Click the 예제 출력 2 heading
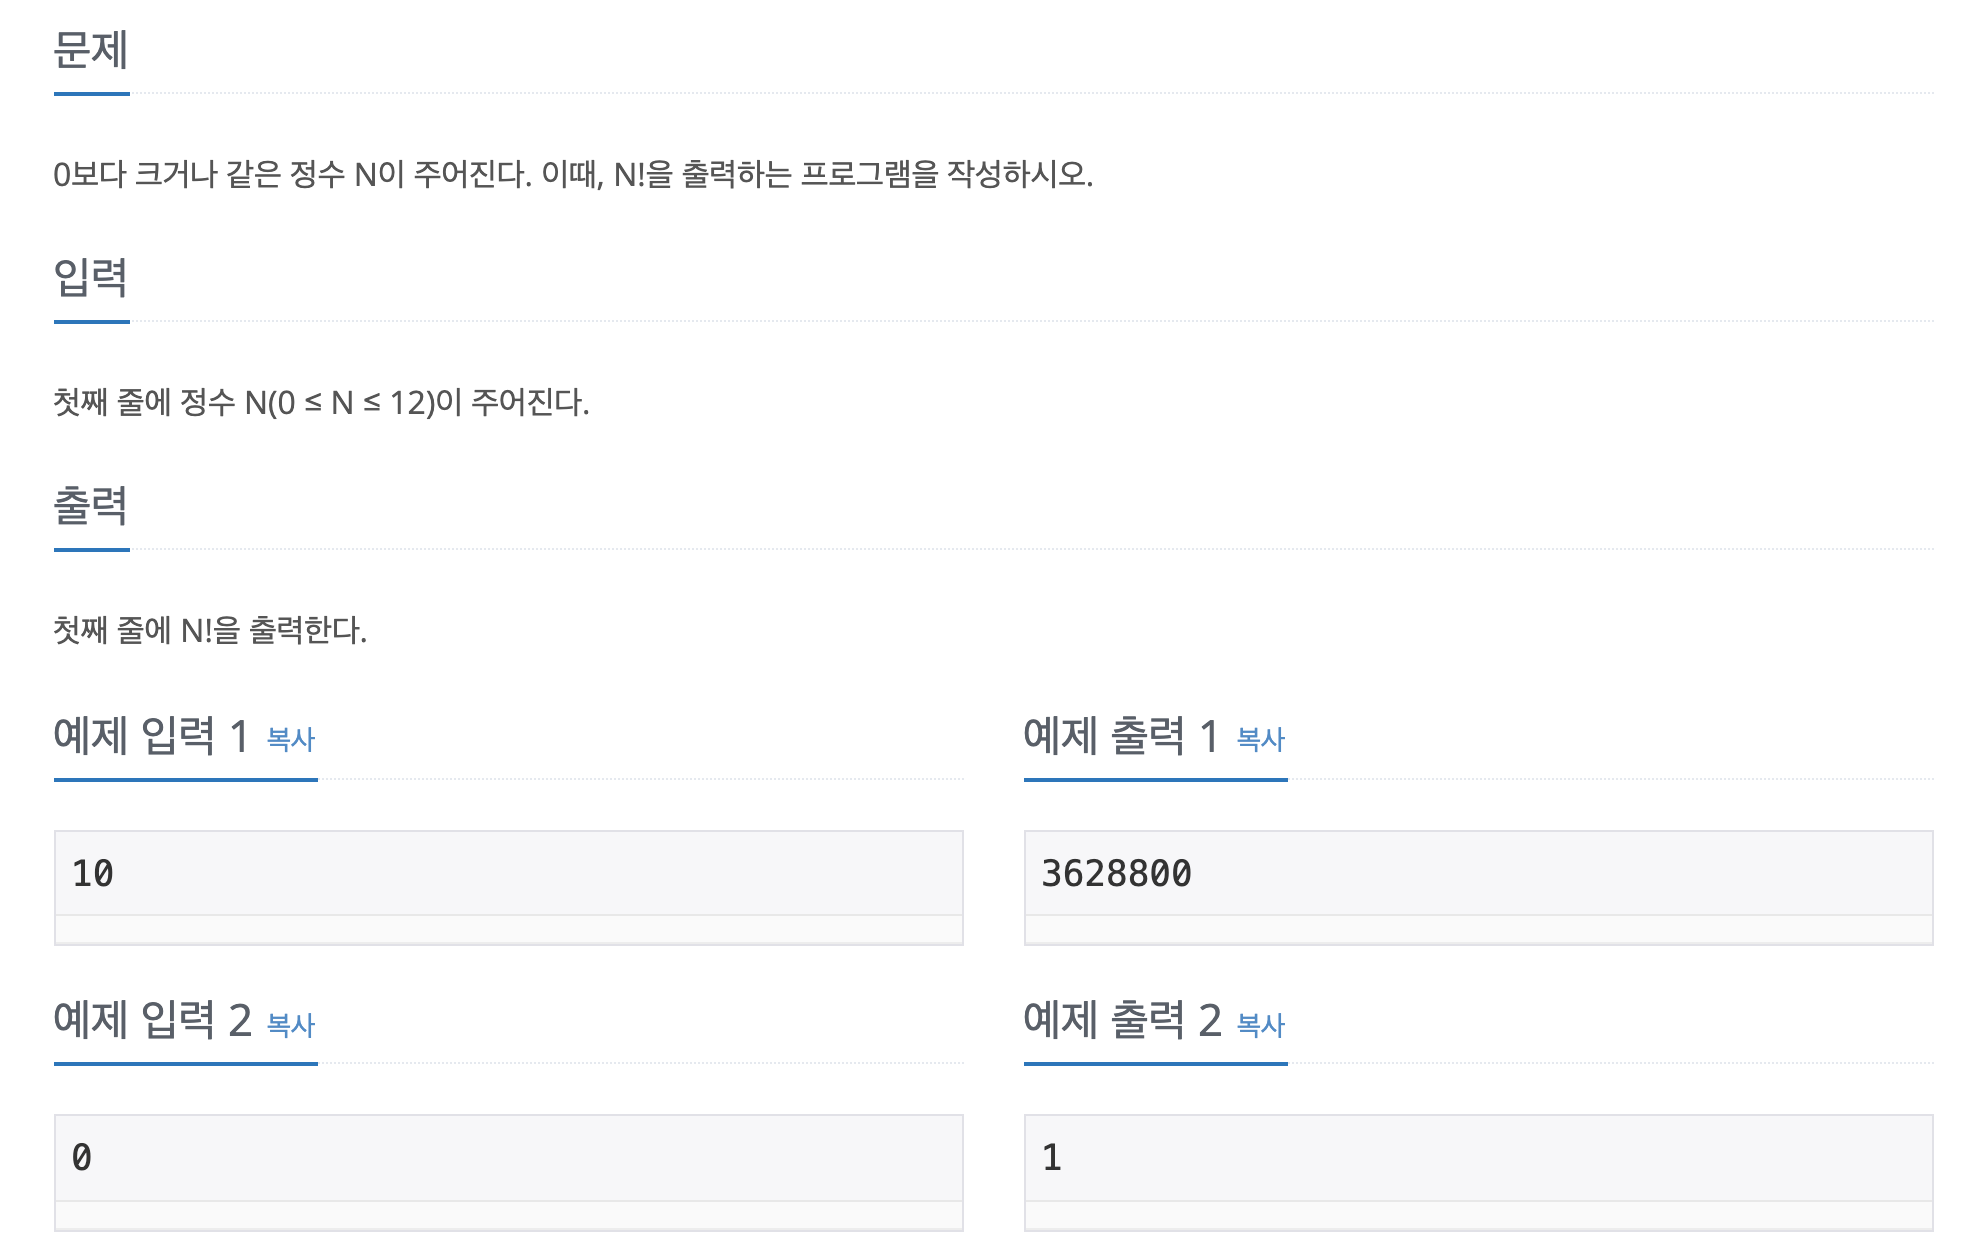 pyautogui.click(x=1122, y=1020)
